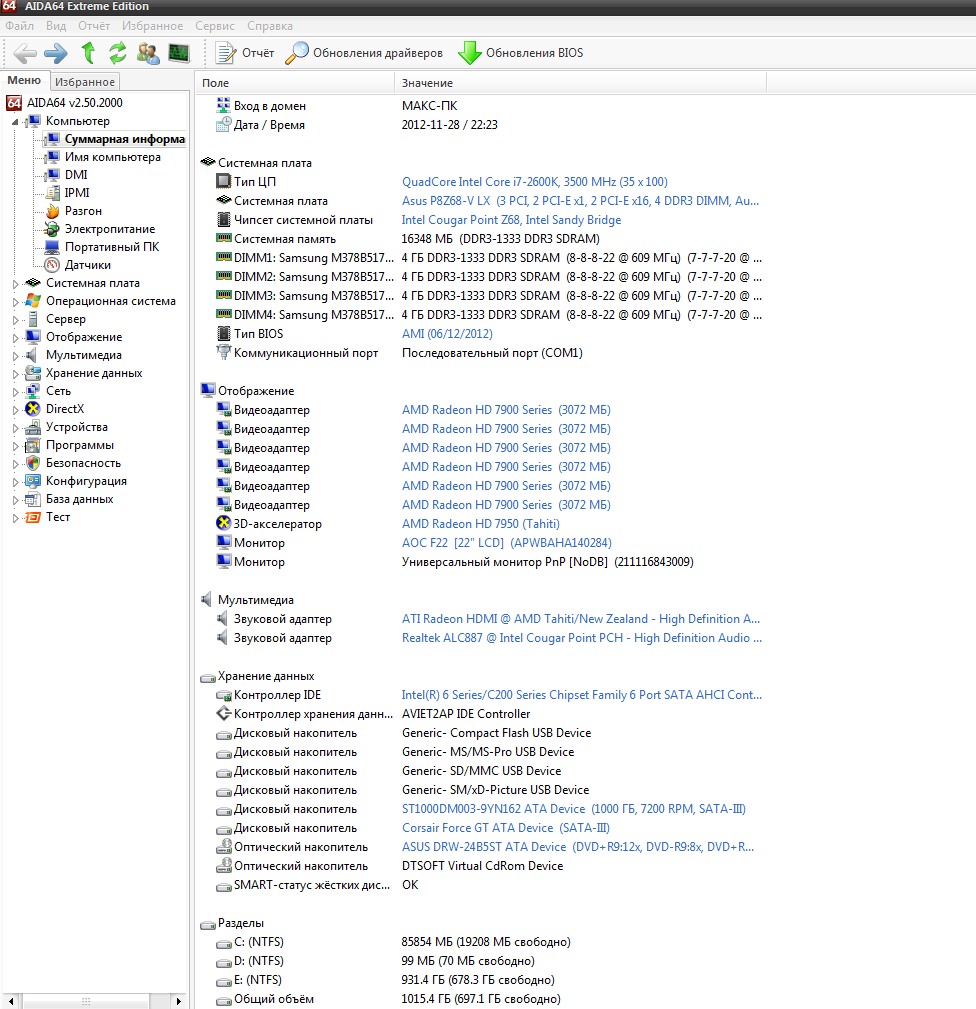Click the Поле column header
The image size is (976, 1009).
295,83
